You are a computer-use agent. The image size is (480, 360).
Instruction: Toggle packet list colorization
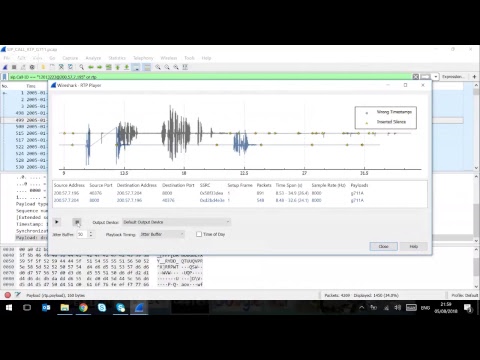click(147, 67)
